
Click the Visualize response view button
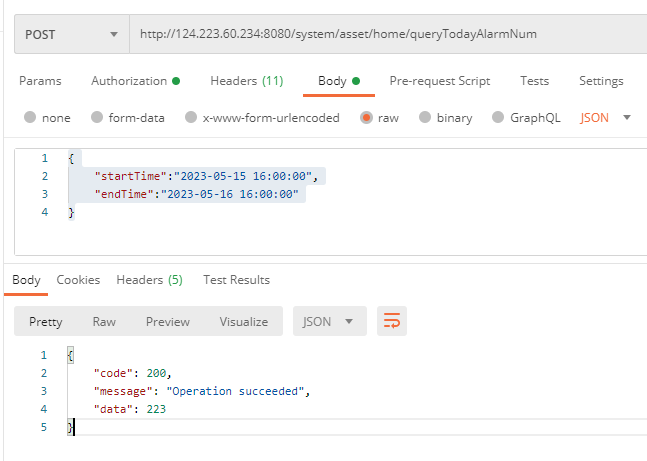(x=243, y=321)
